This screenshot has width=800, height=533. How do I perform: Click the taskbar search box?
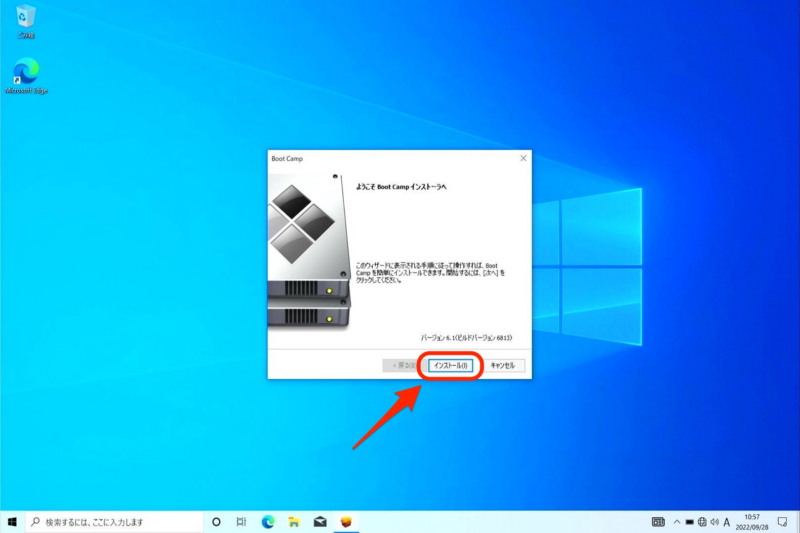(114, 522)
